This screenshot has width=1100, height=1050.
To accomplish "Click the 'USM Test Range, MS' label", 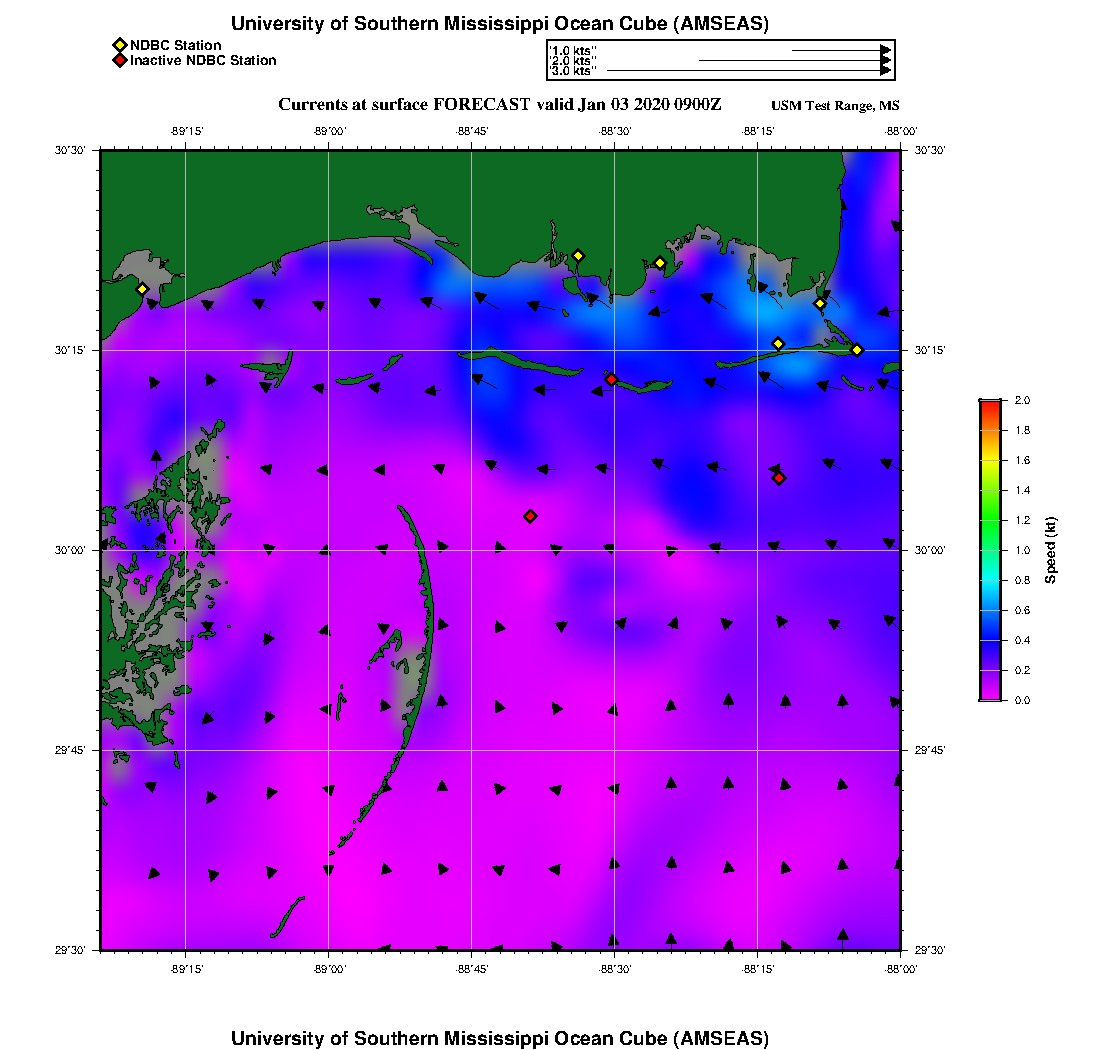I will [836, 107].
